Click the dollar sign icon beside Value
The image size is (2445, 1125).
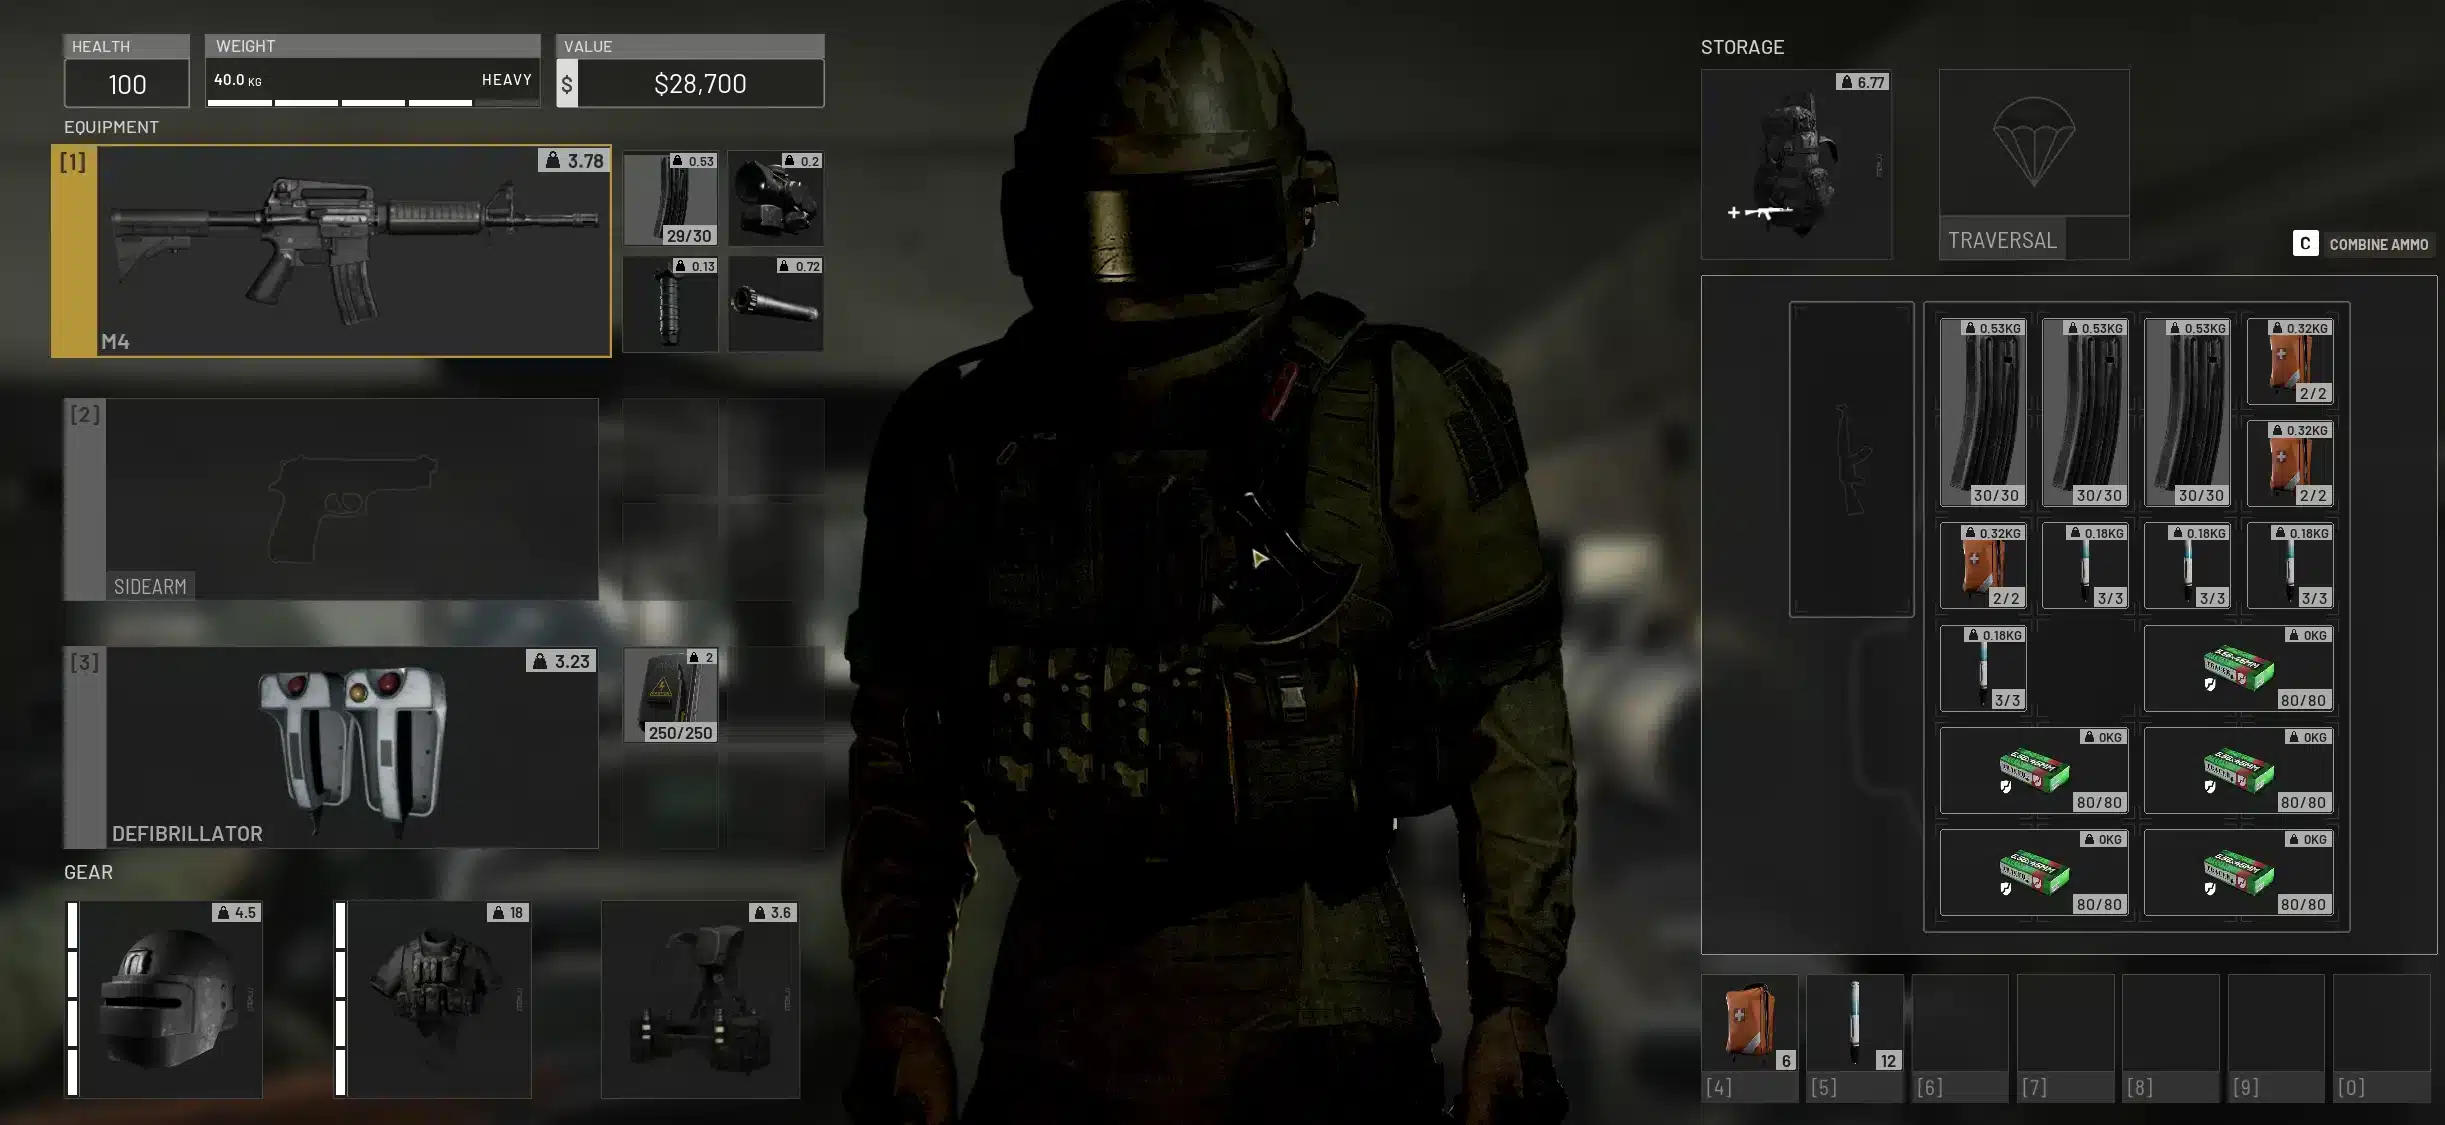coord(567,84)
